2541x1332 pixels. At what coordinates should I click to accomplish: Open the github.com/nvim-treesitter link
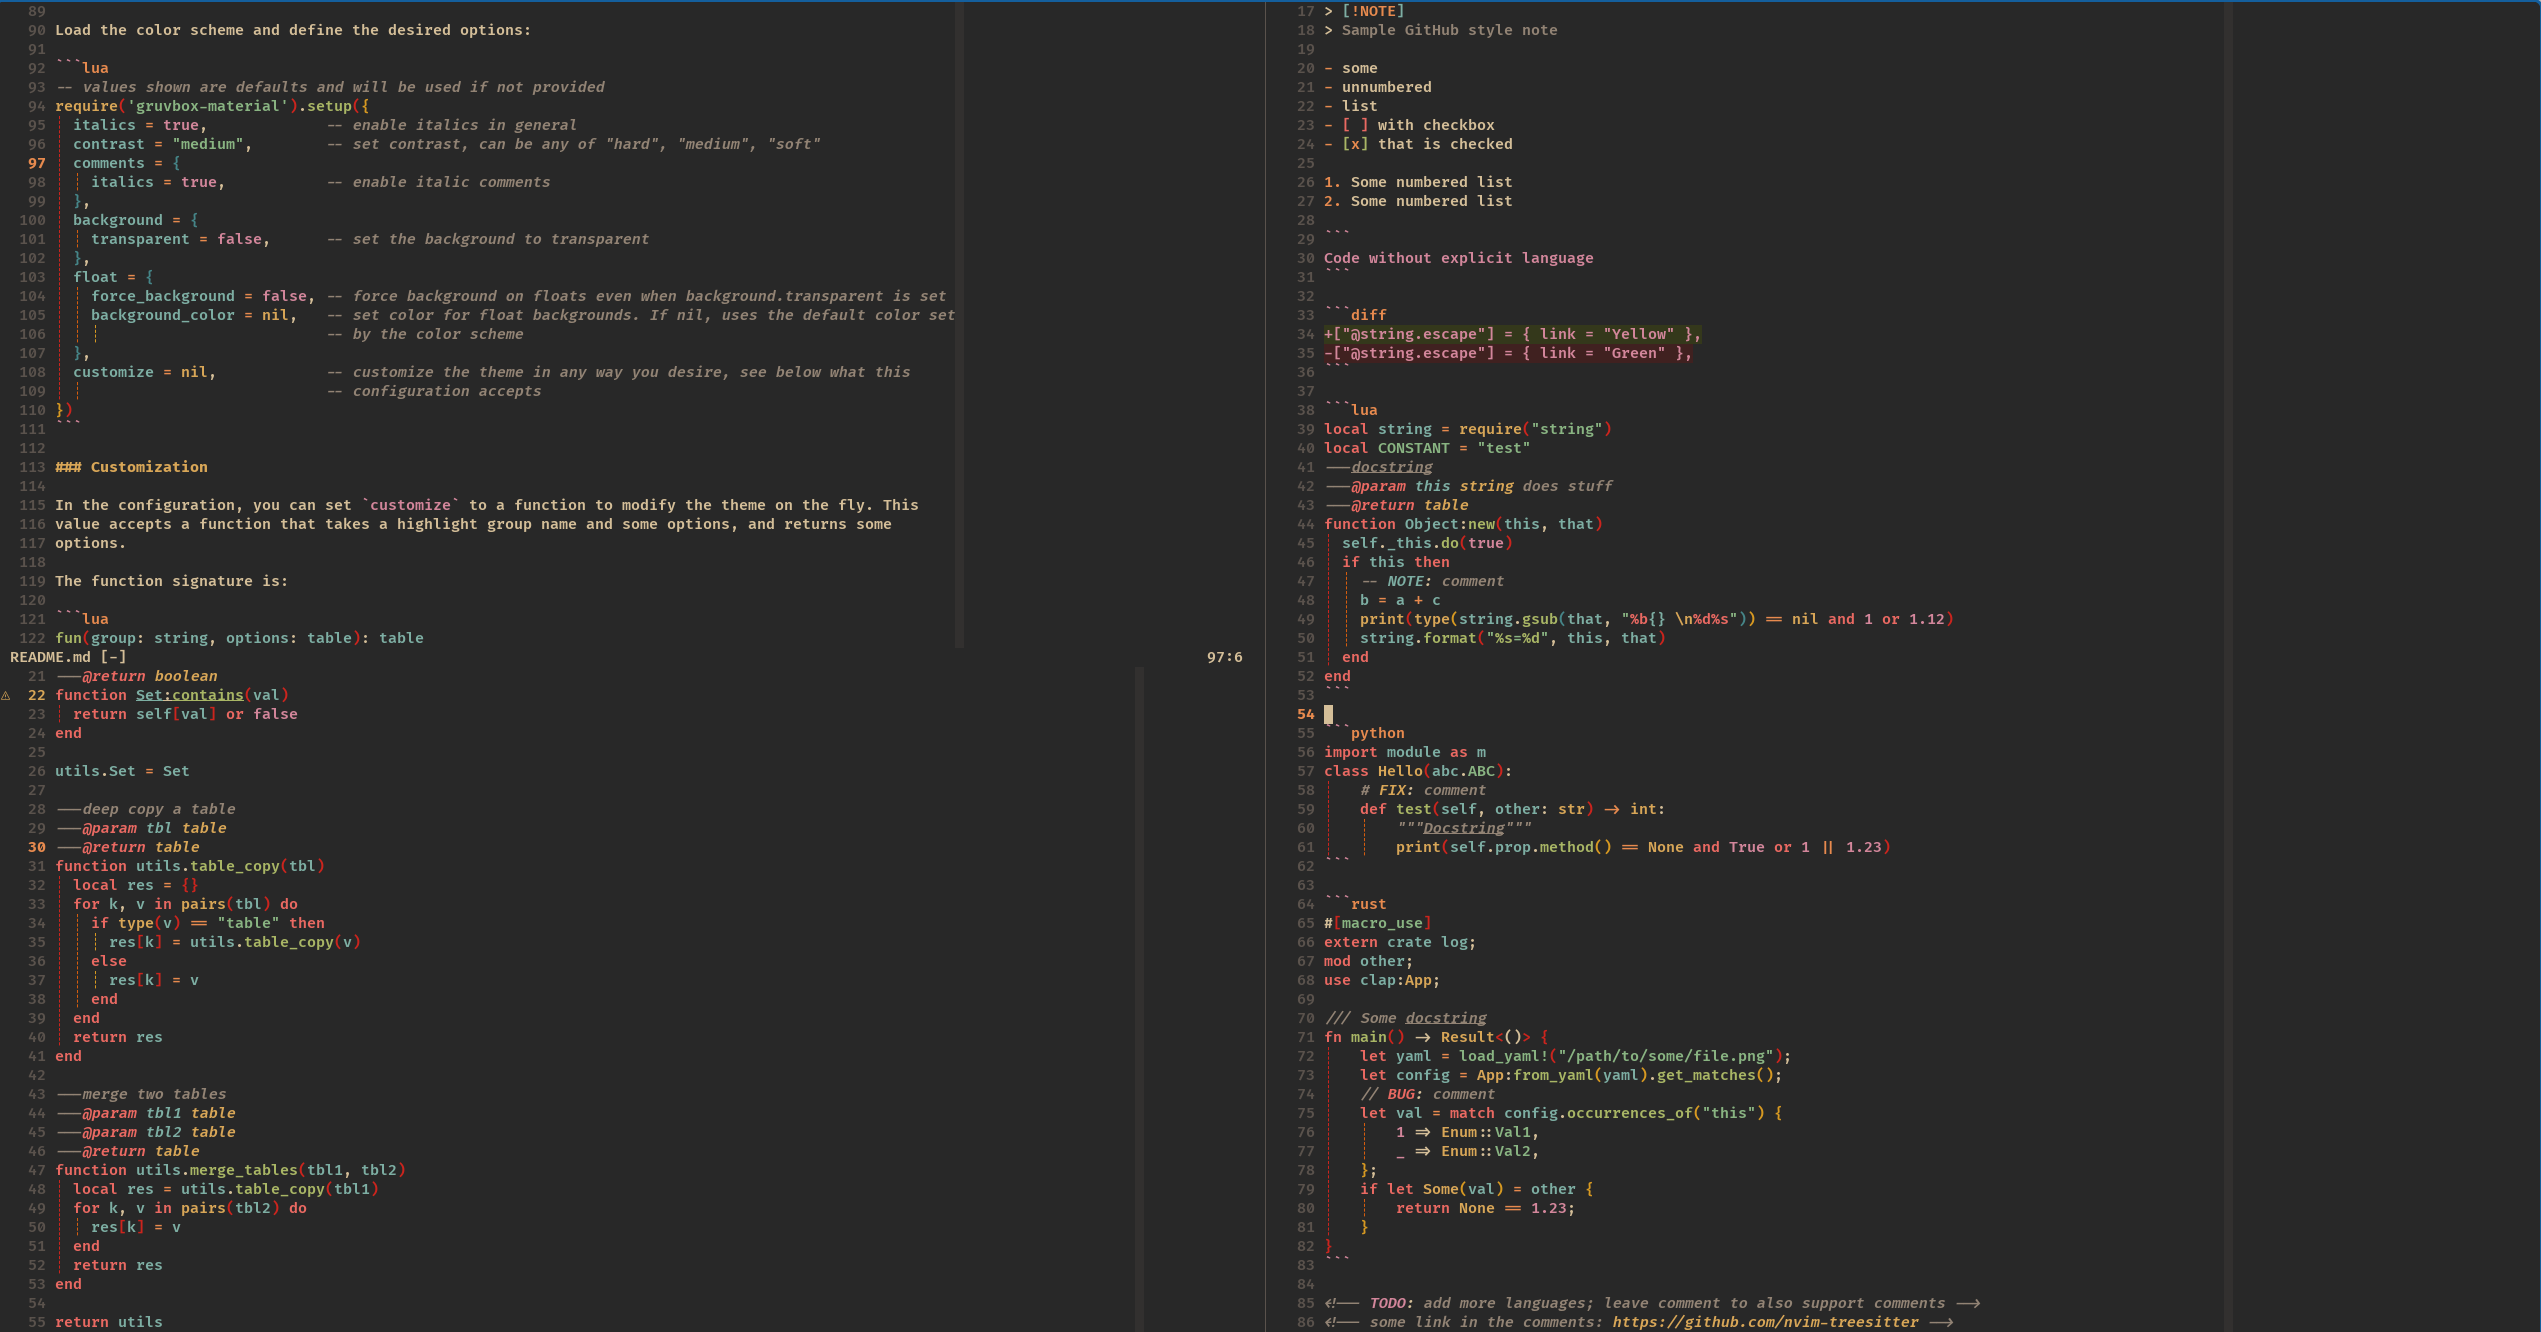click(1765, 1322)
